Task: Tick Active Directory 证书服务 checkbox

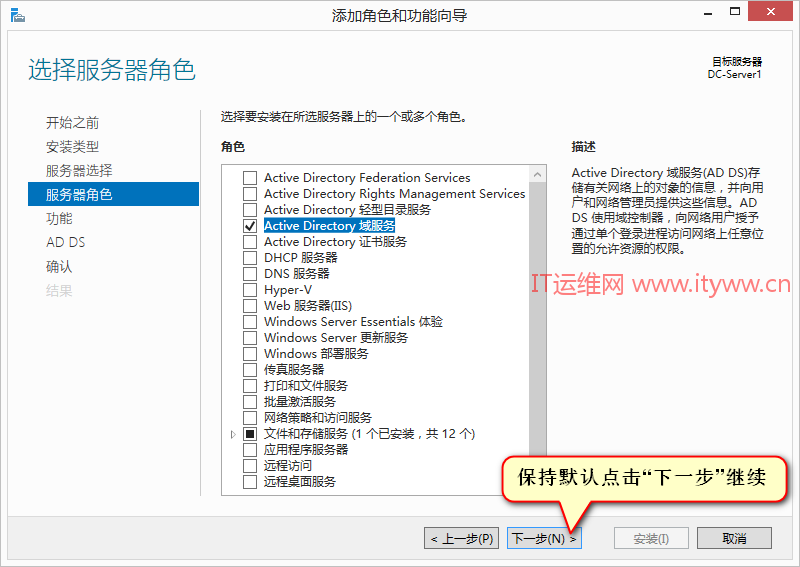Action: (x=250, y=241)
